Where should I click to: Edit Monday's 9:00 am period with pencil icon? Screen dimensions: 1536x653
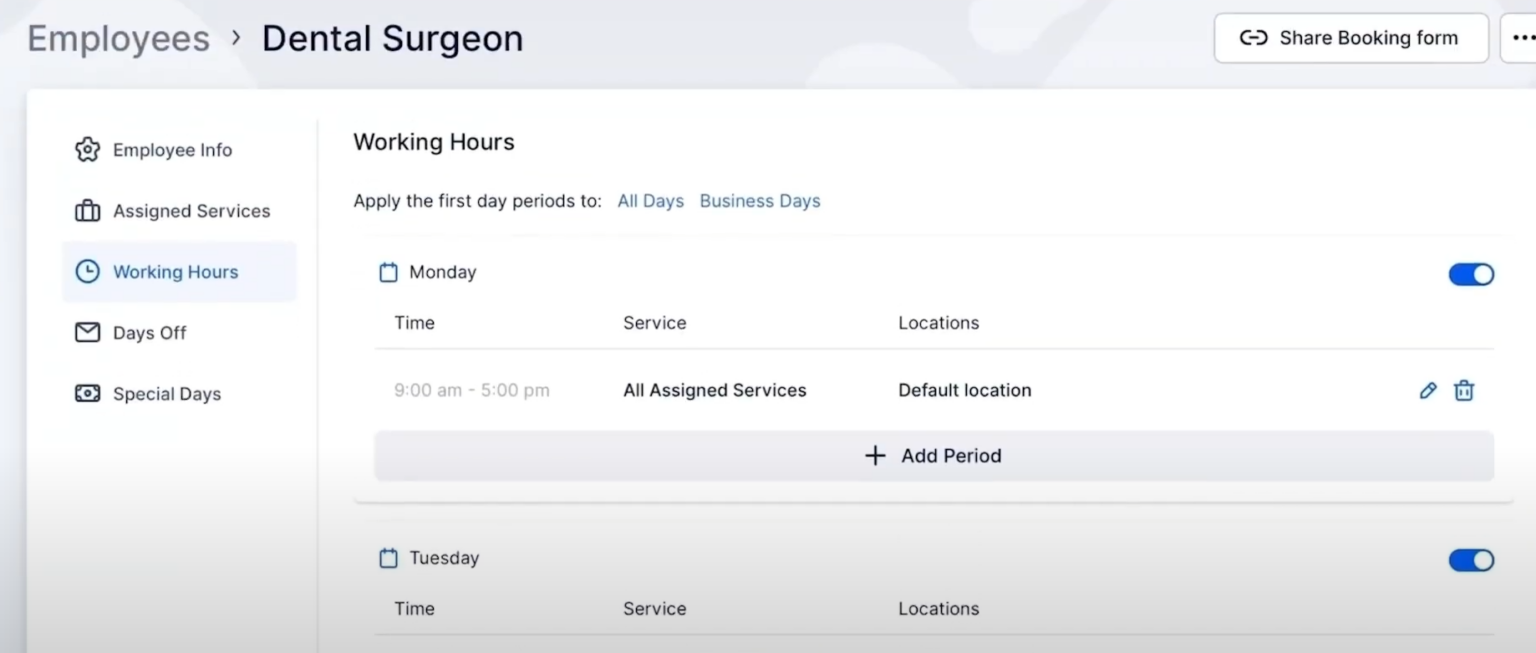tap(1427, 390)
